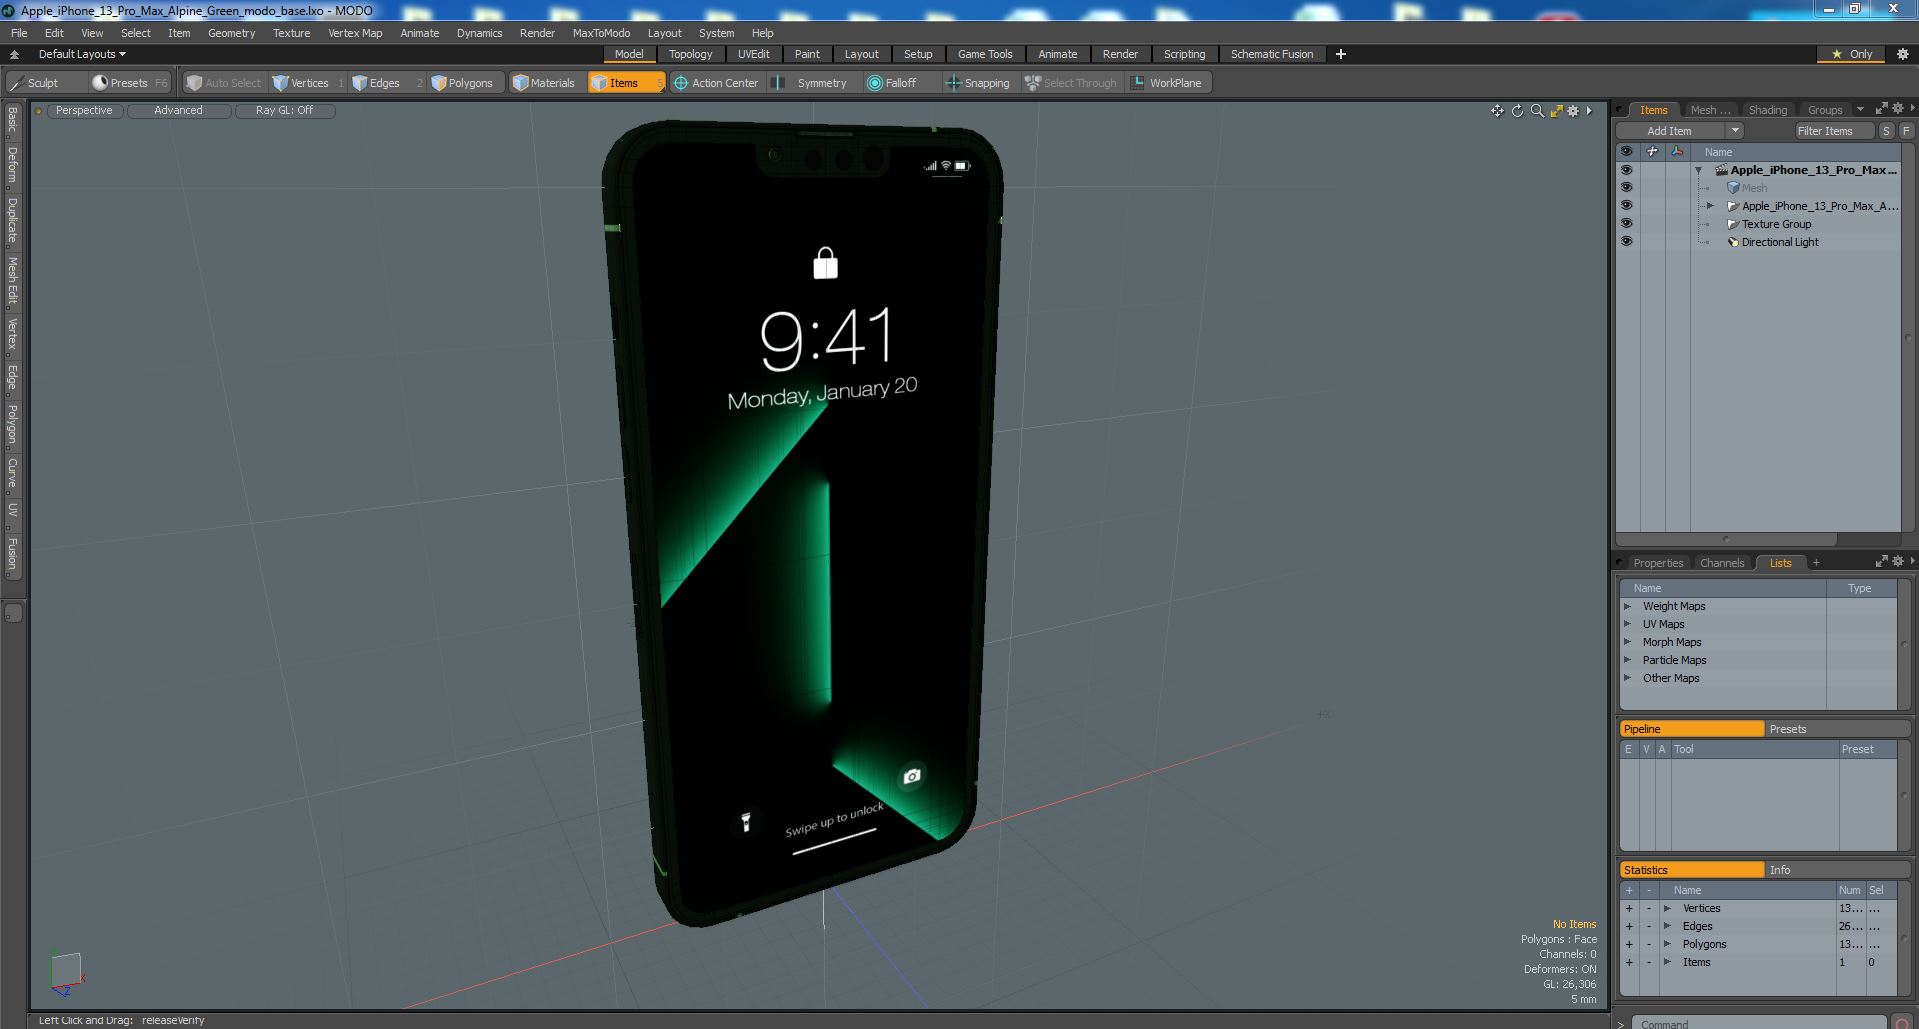Click plus for the Edges statistics row
This screenshot has width=1919, height=1029.
pos(1629,926)
